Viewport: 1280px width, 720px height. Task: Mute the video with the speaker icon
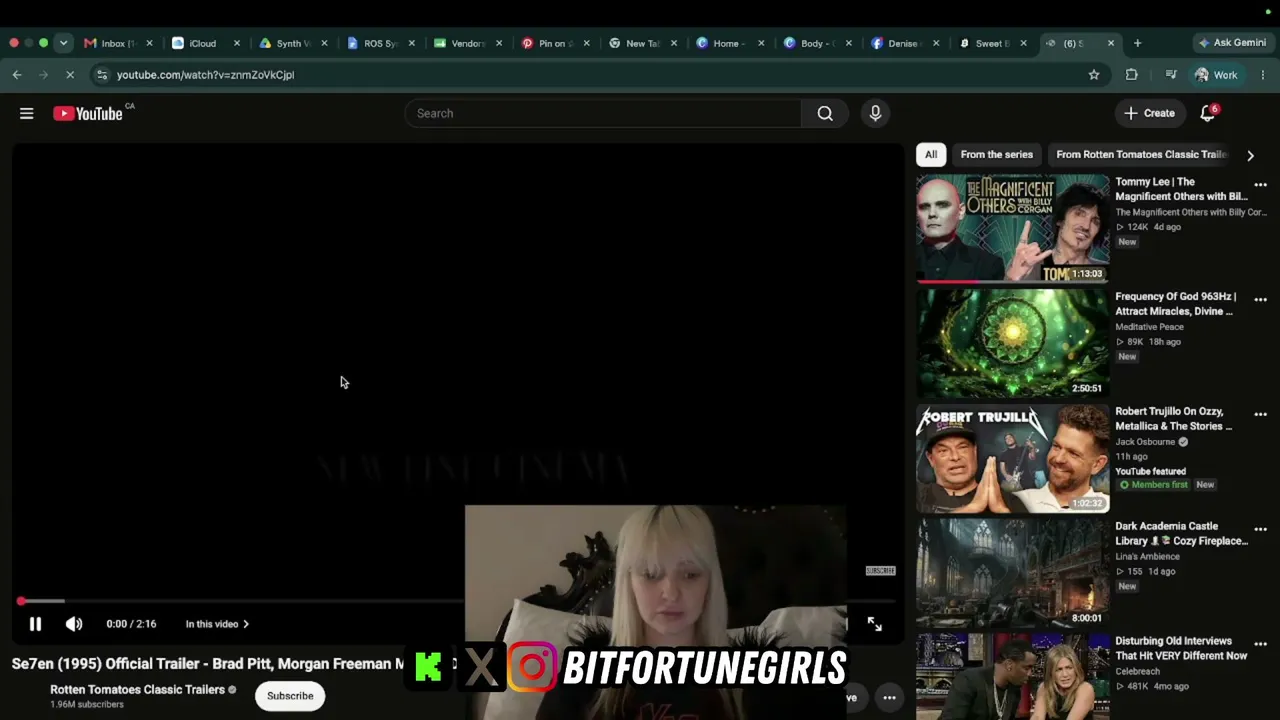coord(74,624)
